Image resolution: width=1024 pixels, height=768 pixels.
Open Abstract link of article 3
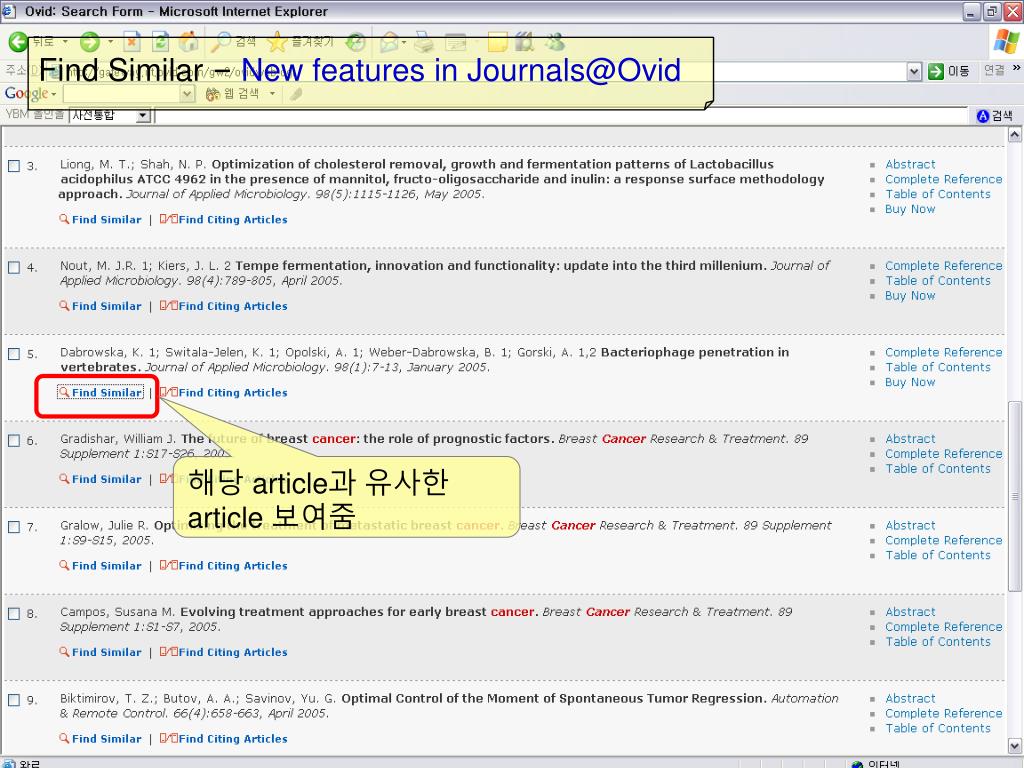coord(910,165)
